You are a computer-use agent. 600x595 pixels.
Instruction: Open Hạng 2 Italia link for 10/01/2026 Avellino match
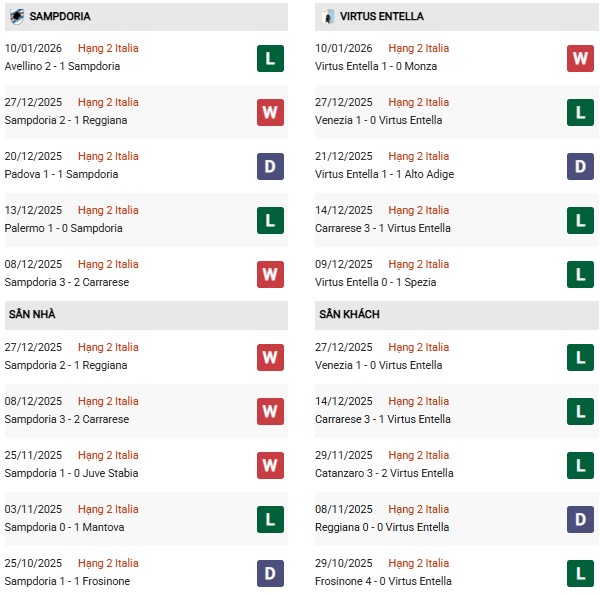(x=108, y=48)
